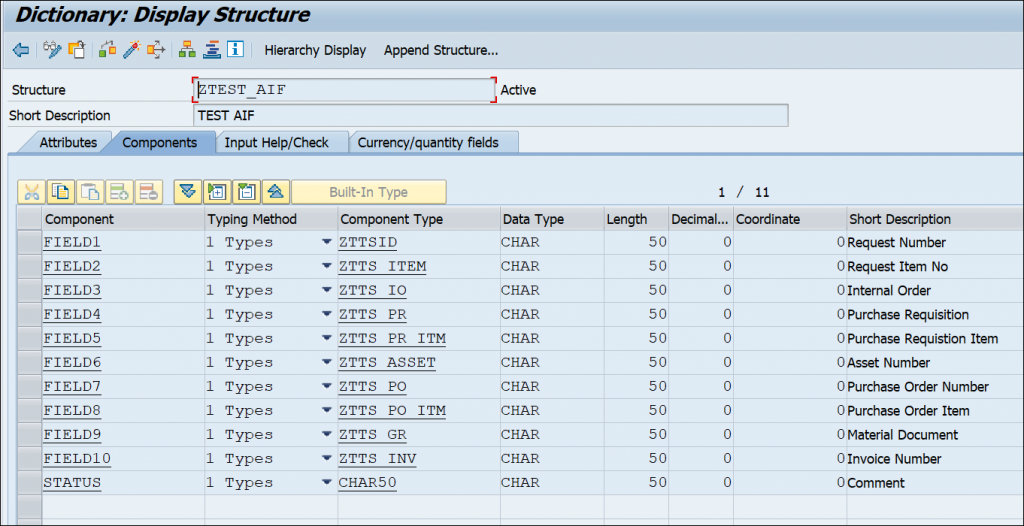Viewport: 1024px width, 526px height.
Task: Open Typing Method dropdown for FIELD7
Action: pos(327,387)
